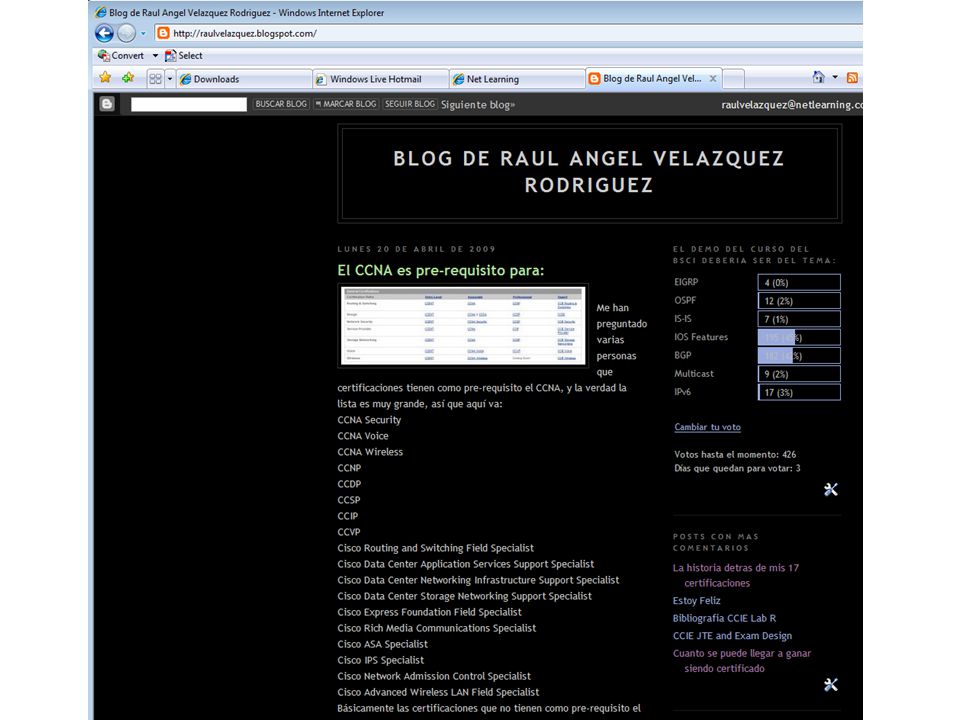Close the Blog de Raul Angel tab
Screen dimensions: 960x720
[x=713, y=78]
